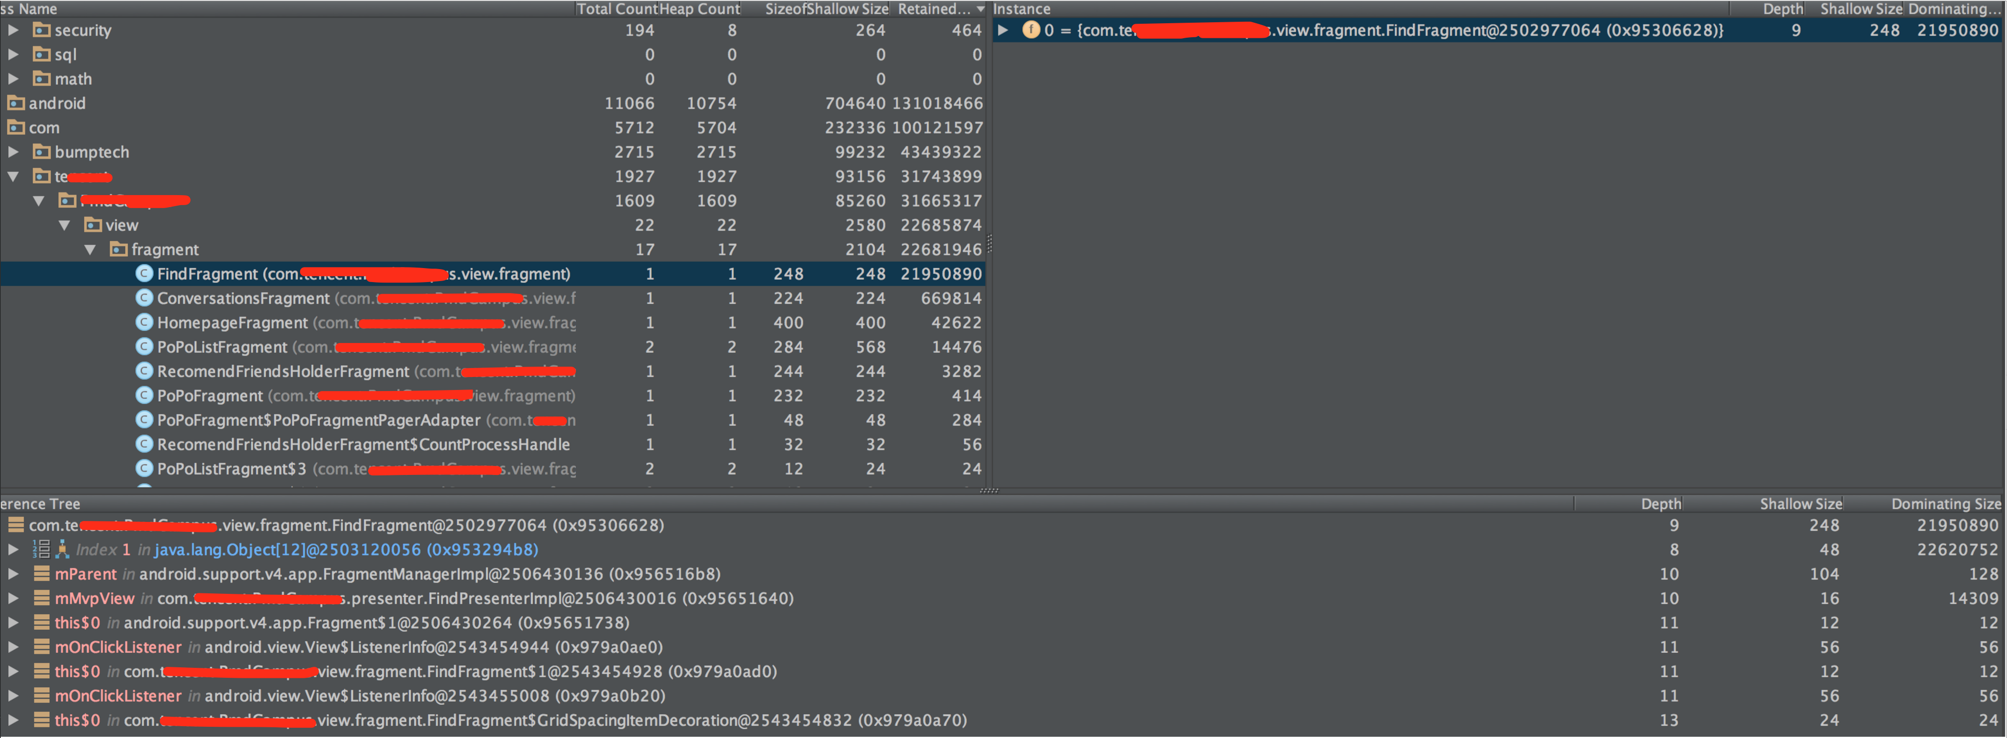Viewport: 2007px width, 738px height.
Task: Click dominating size 14309 on mMvpView row
Action: pyautogui.click(x=1973, y=598)
